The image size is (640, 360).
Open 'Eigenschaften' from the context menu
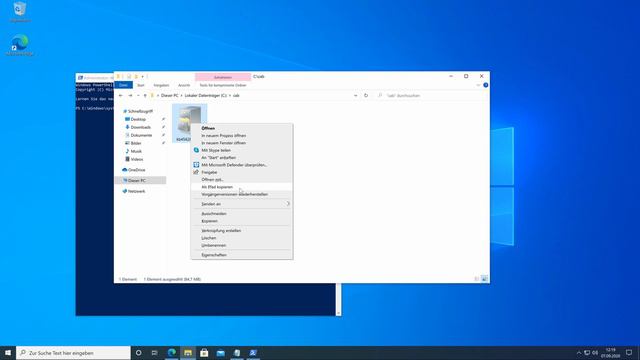coord(214,255)
